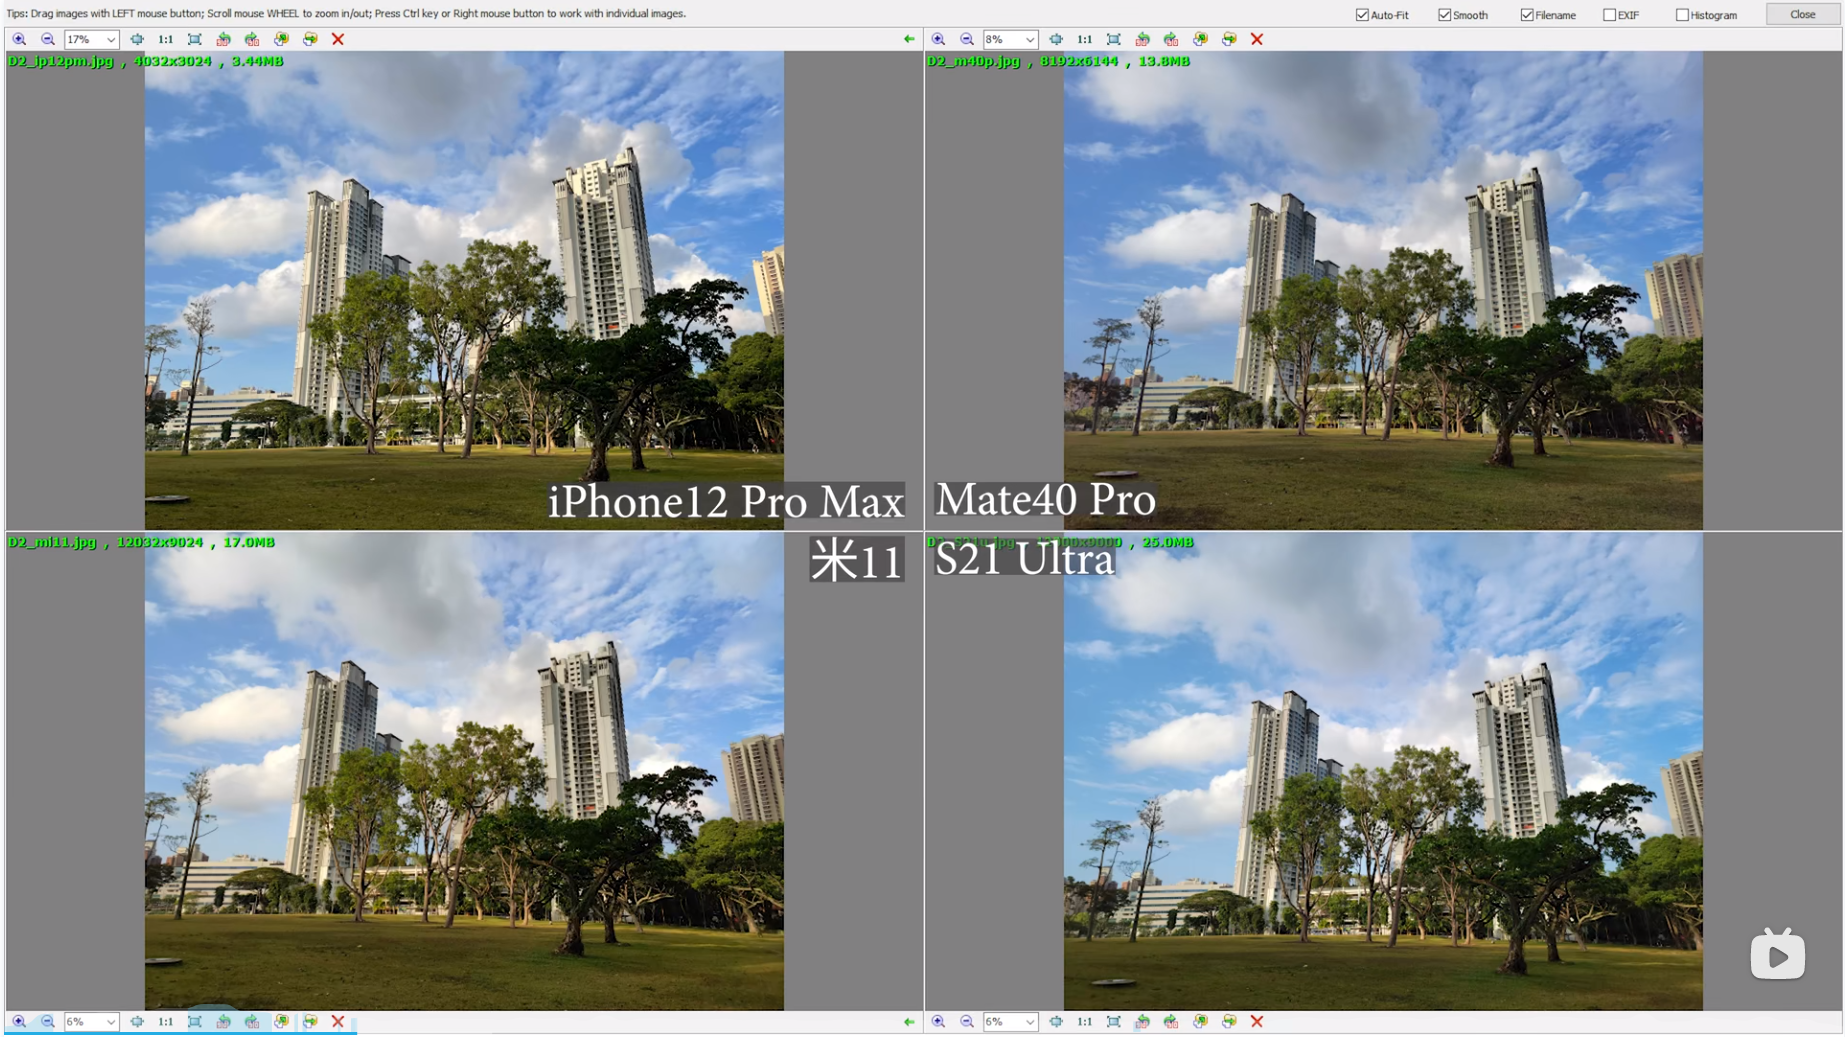Select the iPhone12 Pro Max photo
The image size is (1845, 1037).
pyautogui.click(x=464, y=290)
